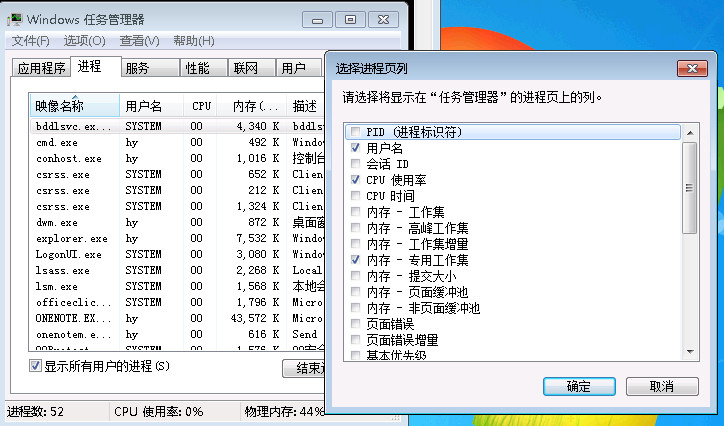The height and width of the screenshot is (426, 724).
Task: Select the officeclic... process row
Action: click(x=177, y=303)
